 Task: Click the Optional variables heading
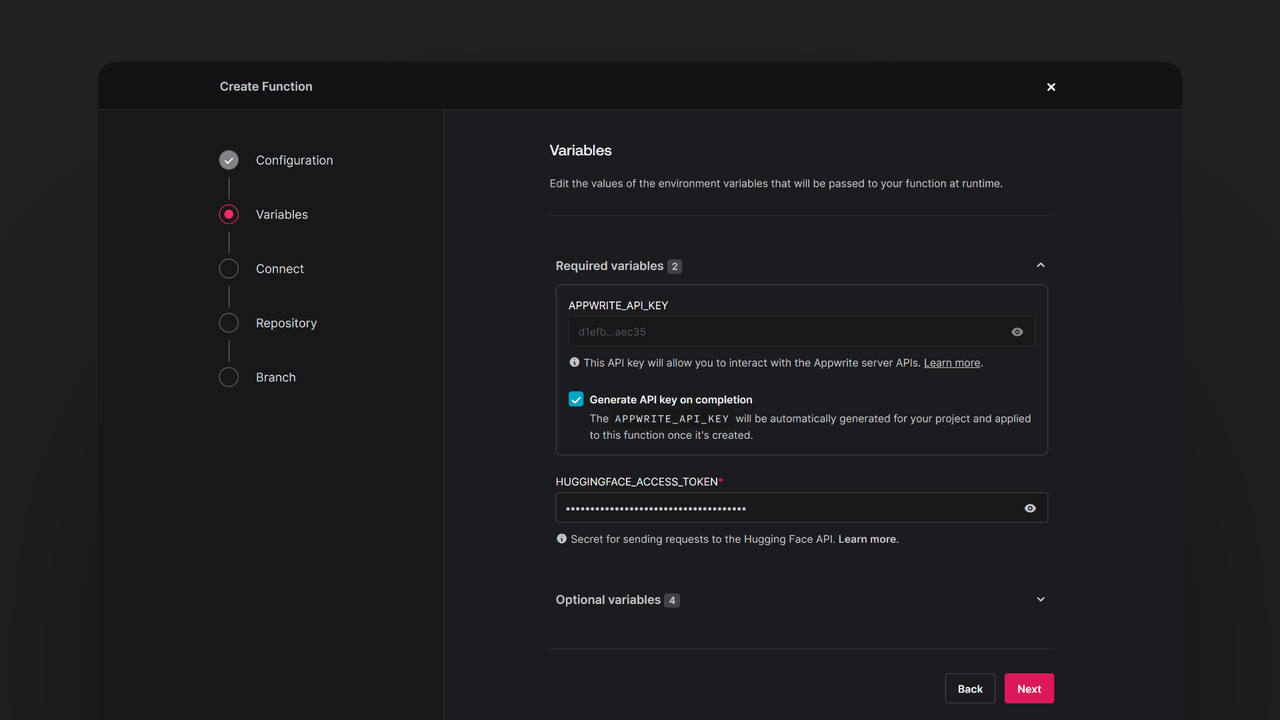coord(608,600)
